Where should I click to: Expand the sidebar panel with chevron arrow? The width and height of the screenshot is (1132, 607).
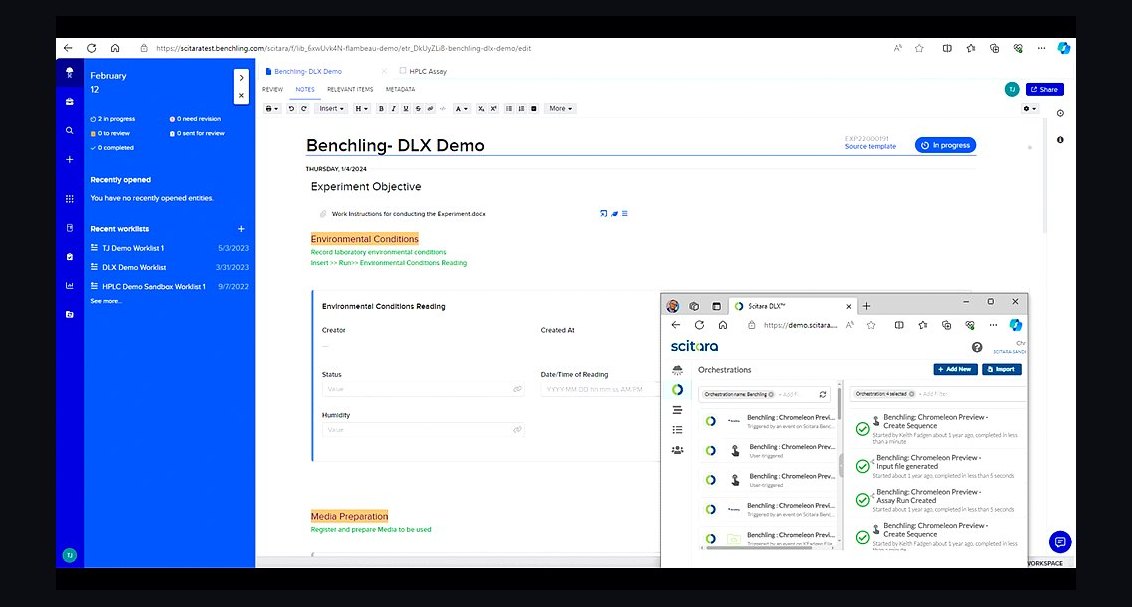click(241, 77)
